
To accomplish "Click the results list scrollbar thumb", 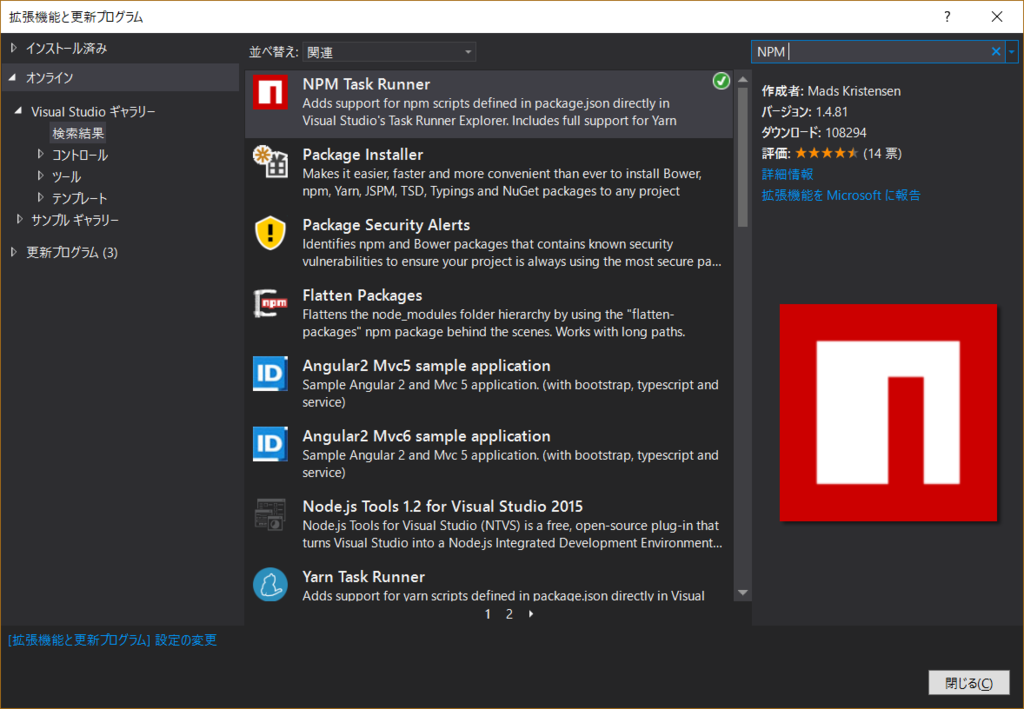I will (743, 157).
